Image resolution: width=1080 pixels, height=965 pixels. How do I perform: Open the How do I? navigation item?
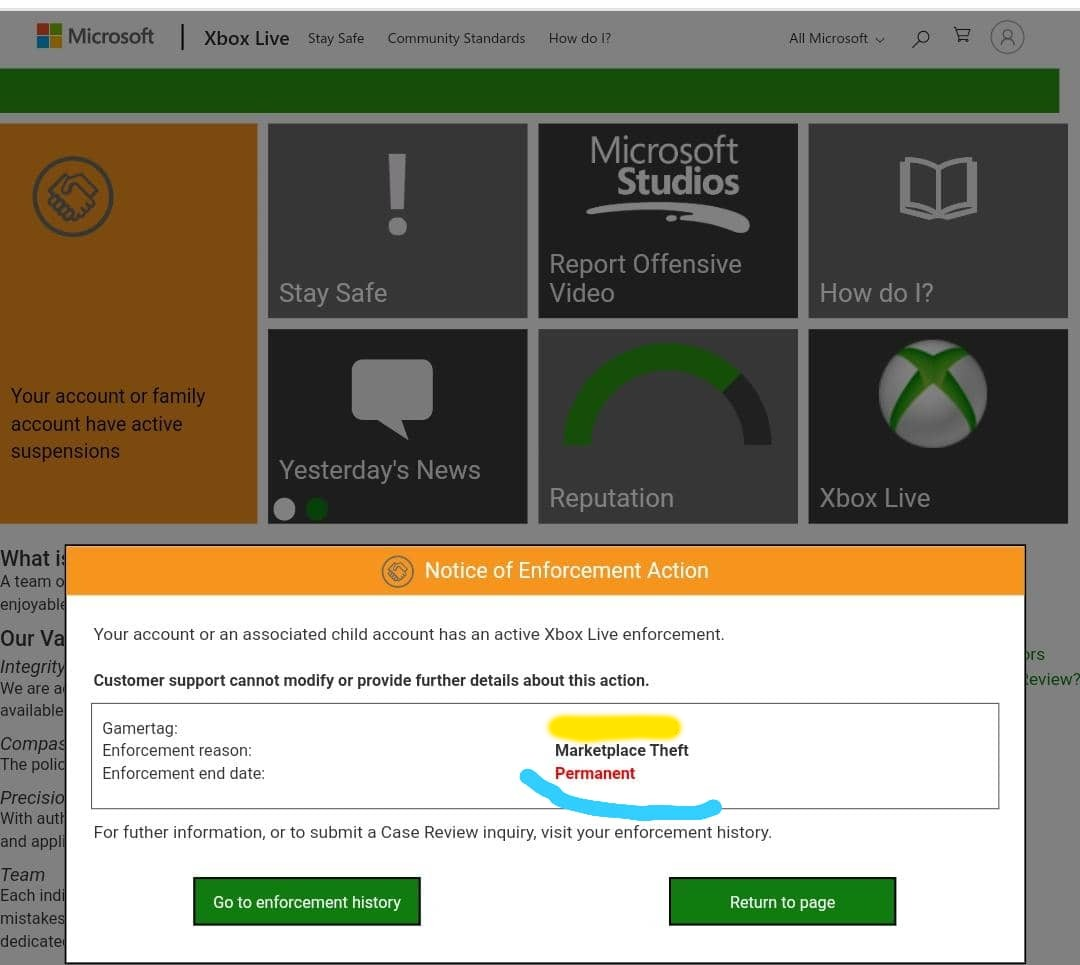coord(580,39)
